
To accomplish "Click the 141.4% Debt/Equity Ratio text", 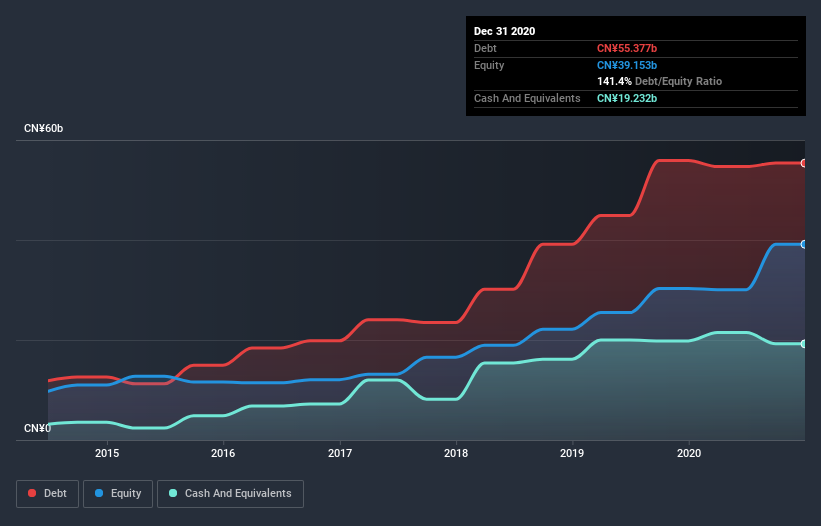I will [659, 81].
